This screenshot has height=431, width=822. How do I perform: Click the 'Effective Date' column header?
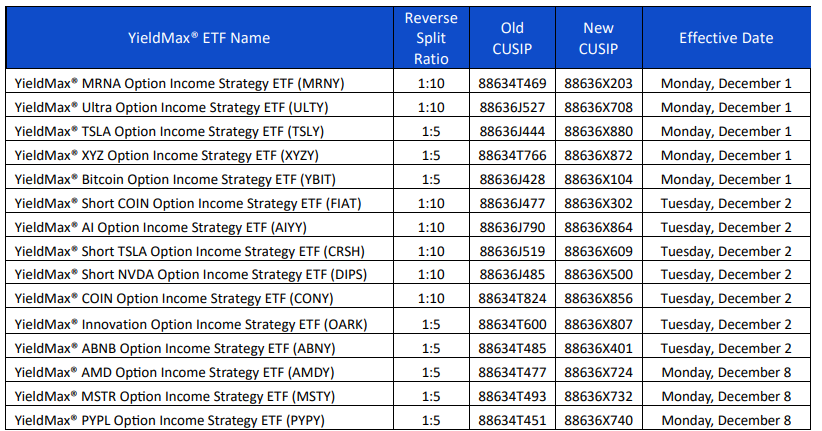(x=726, y=38)
